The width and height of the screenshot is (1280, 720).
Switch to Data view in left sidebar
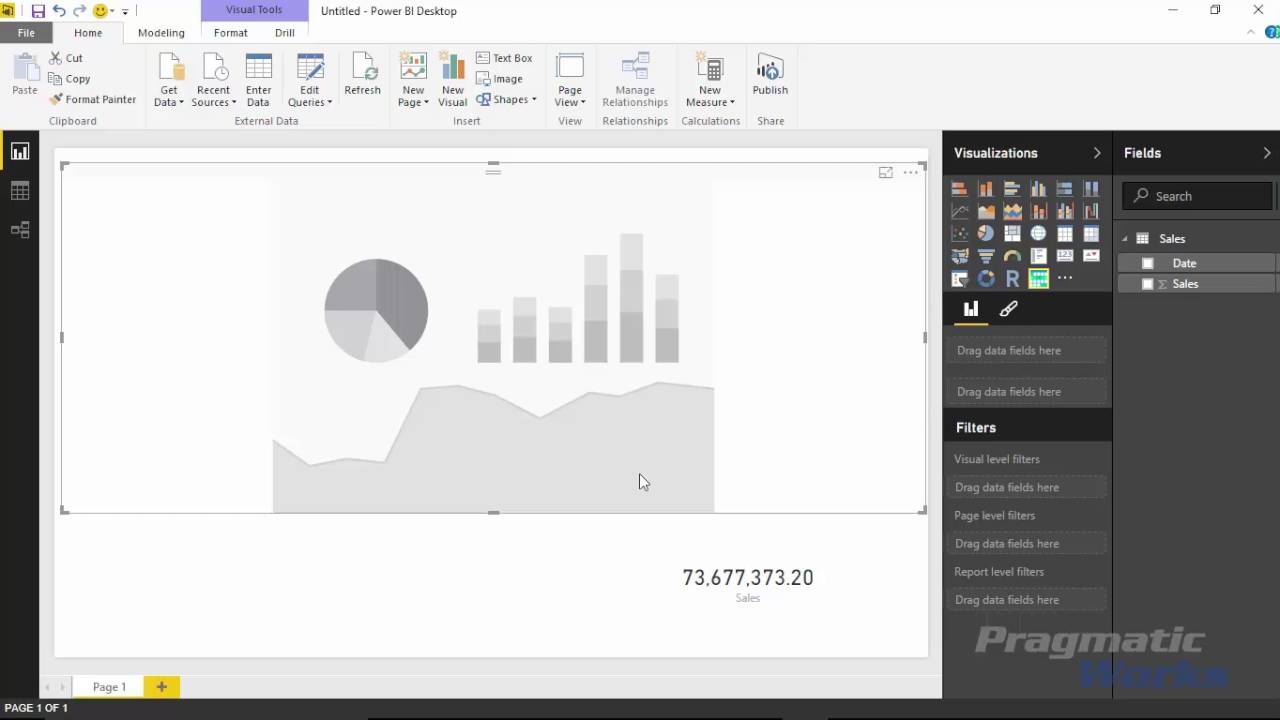point(20,191)
